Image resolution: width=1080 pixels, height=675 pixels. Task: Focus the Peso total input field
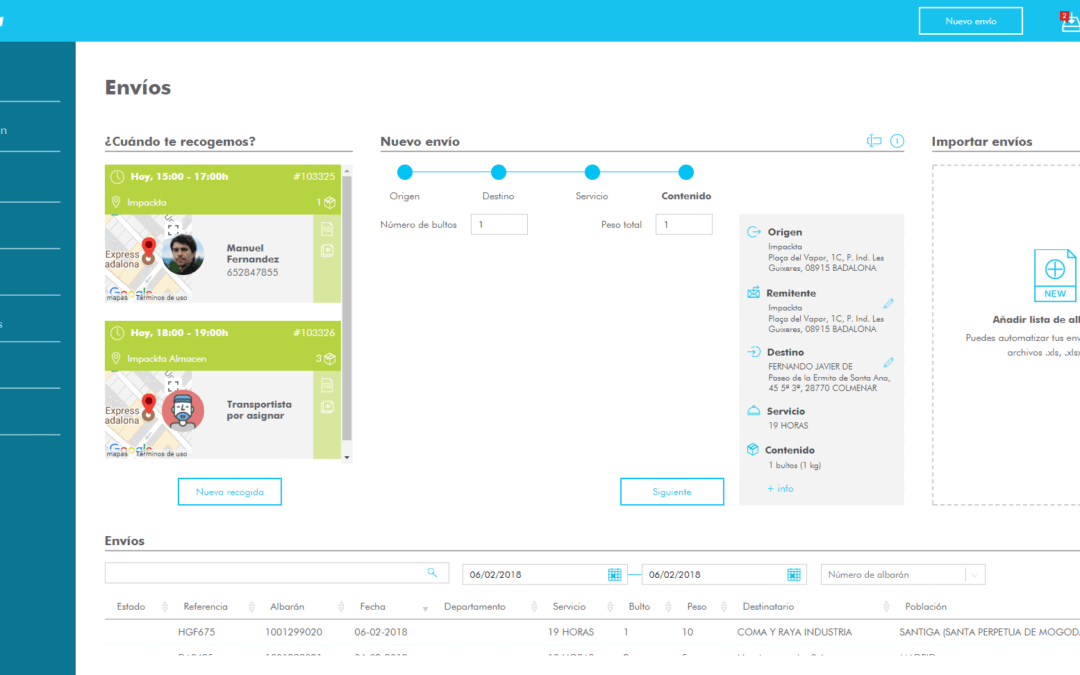pos(684,225)
